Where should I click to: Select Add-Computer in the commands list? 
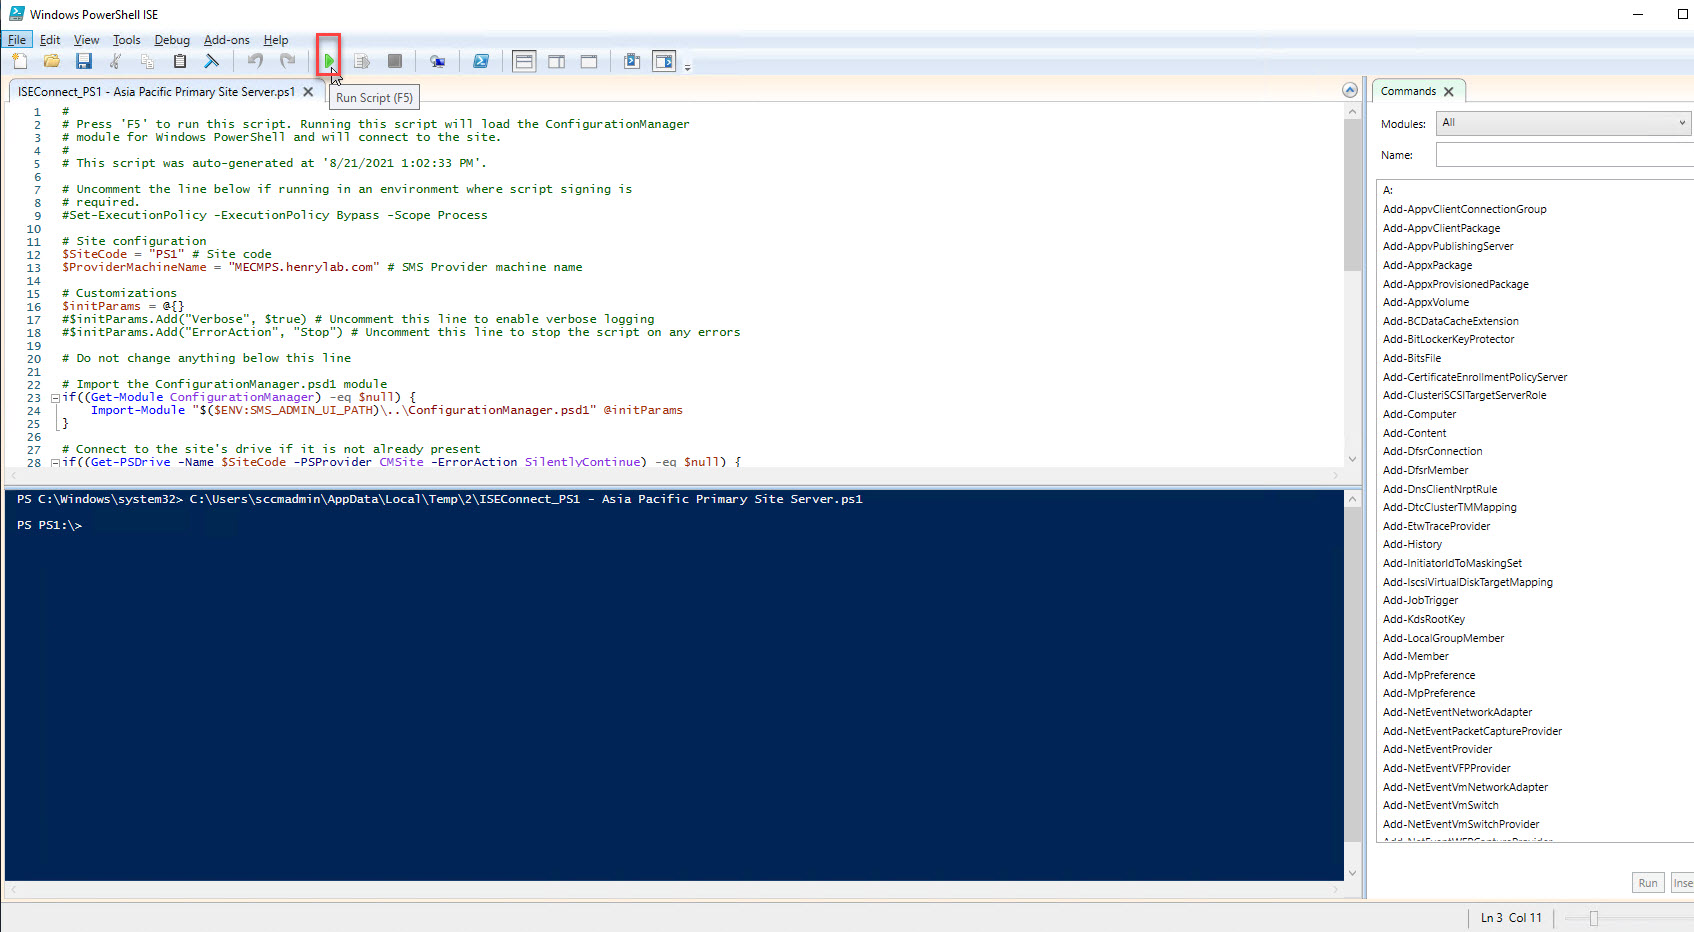coord(1419,414)
